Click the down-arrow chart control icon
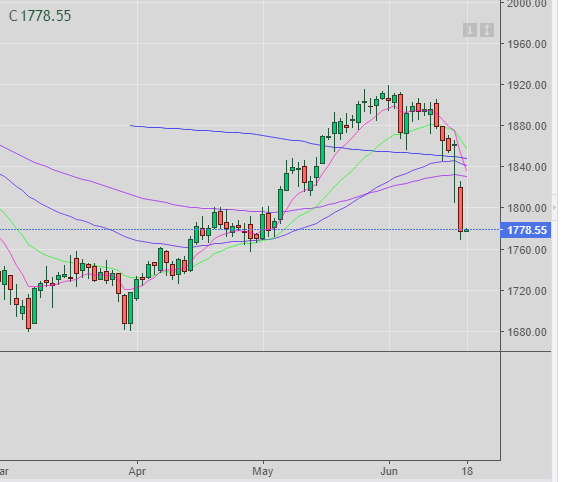Image resolution: width=567 pixels, height=482 pixels. click(x=470, y=30)
